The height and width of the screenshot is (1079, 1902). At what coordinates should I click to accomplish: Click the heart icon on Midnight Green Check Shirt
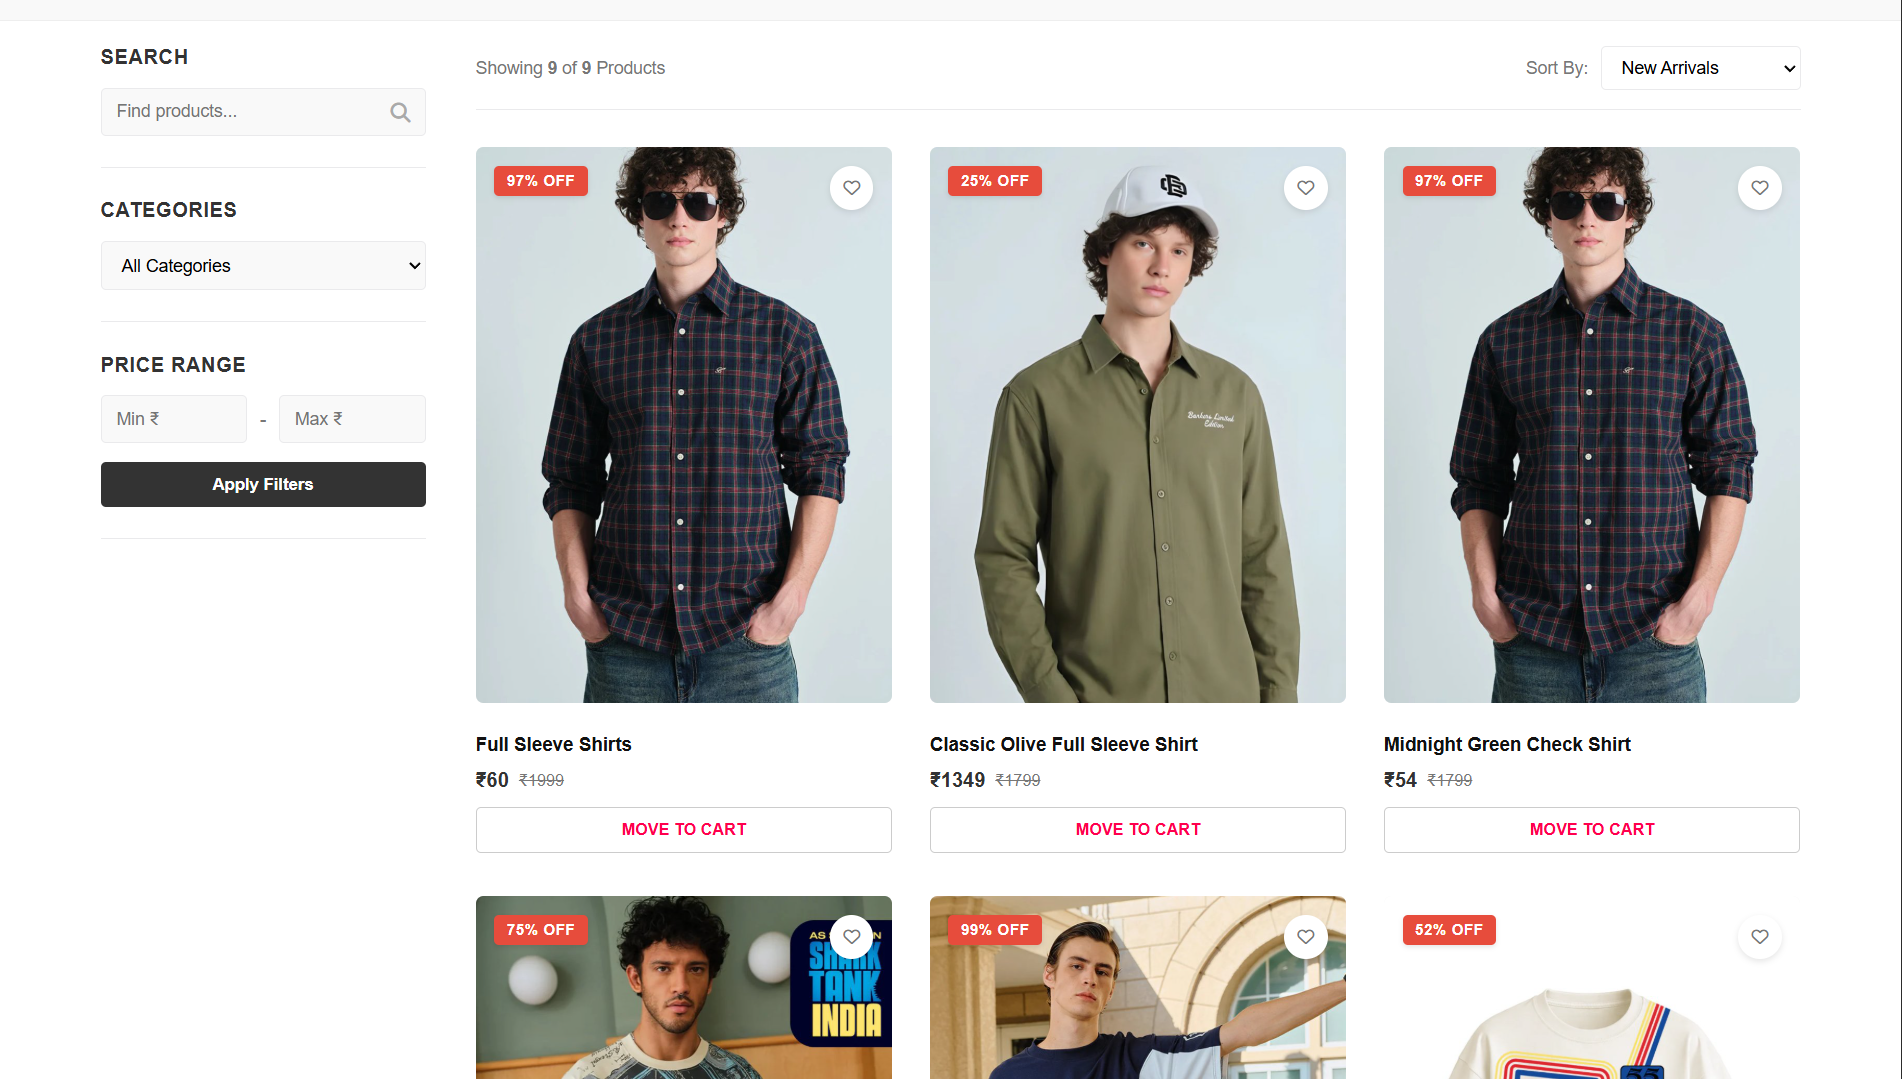point(1760,187)
